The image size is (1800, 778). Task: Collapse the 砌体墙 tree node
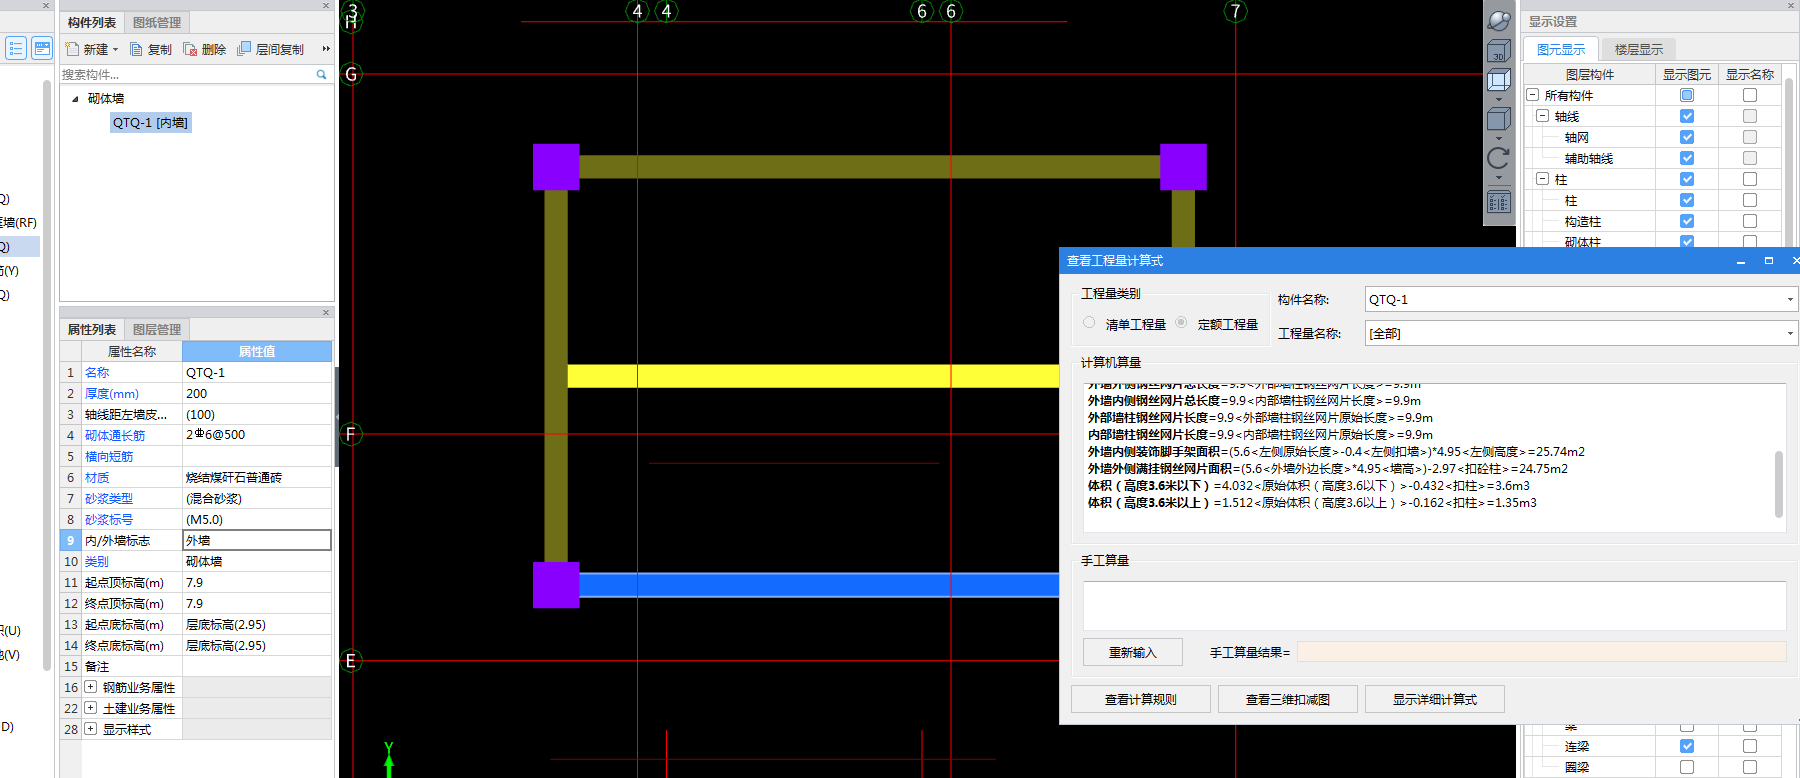click(x=75, y=99)
